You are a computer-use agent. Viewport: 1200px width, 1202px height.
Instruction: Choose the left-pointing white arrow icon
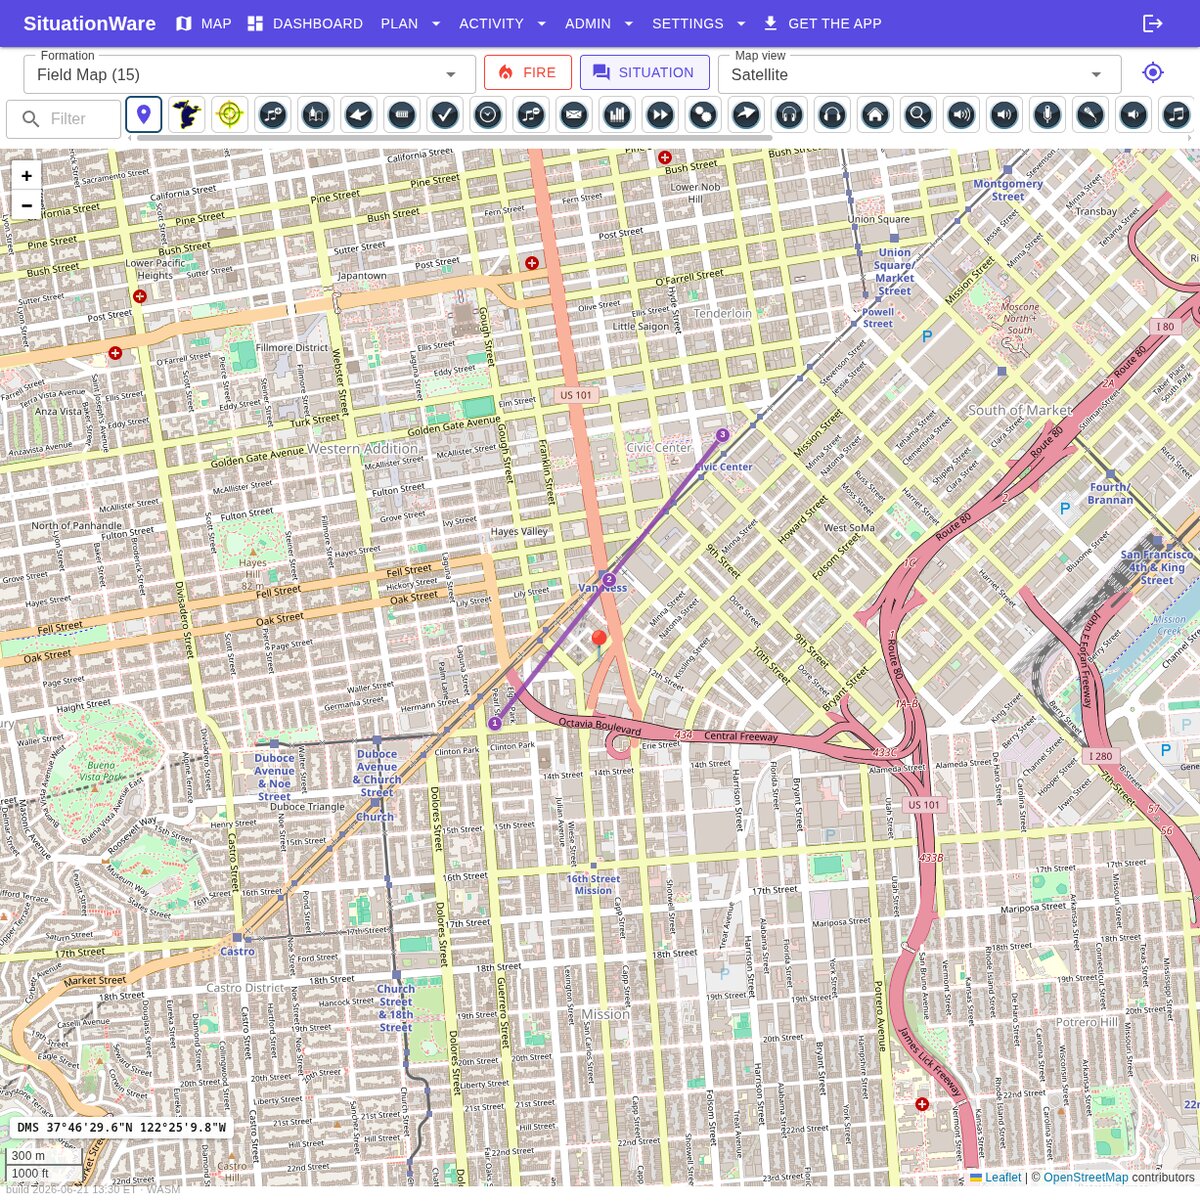[358, 115]
